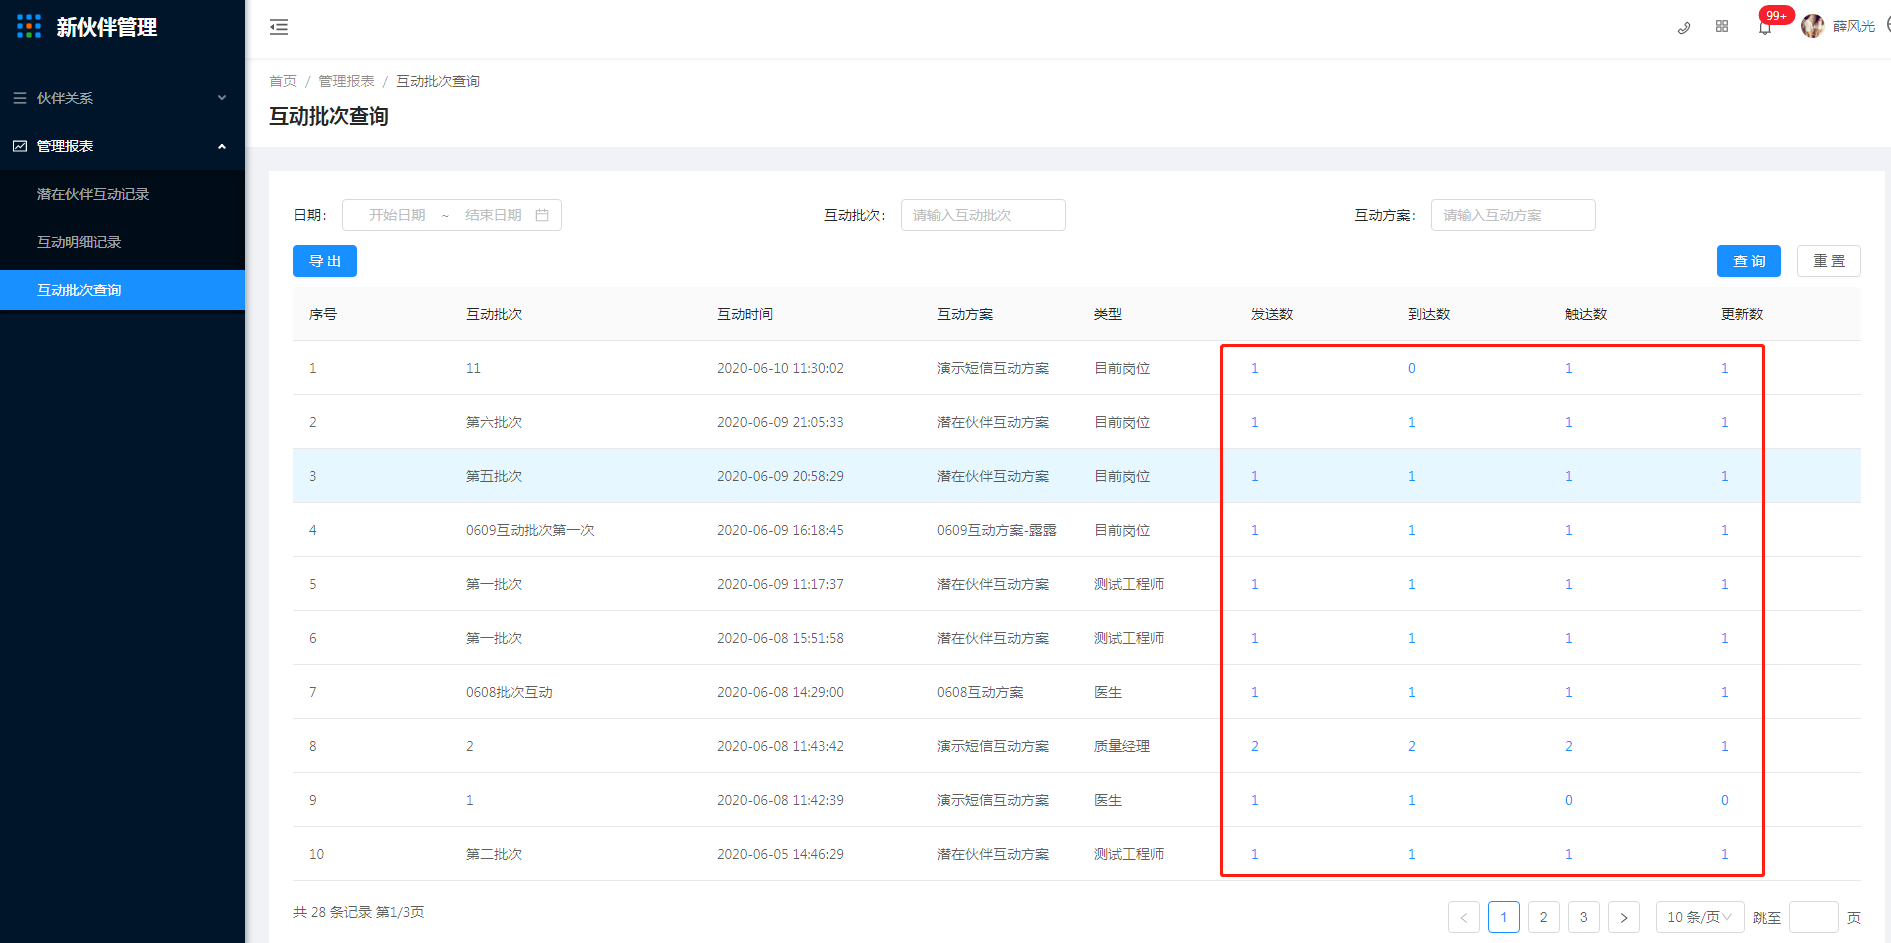Click 到达数 value 0 in row 1

[1412, 368]
